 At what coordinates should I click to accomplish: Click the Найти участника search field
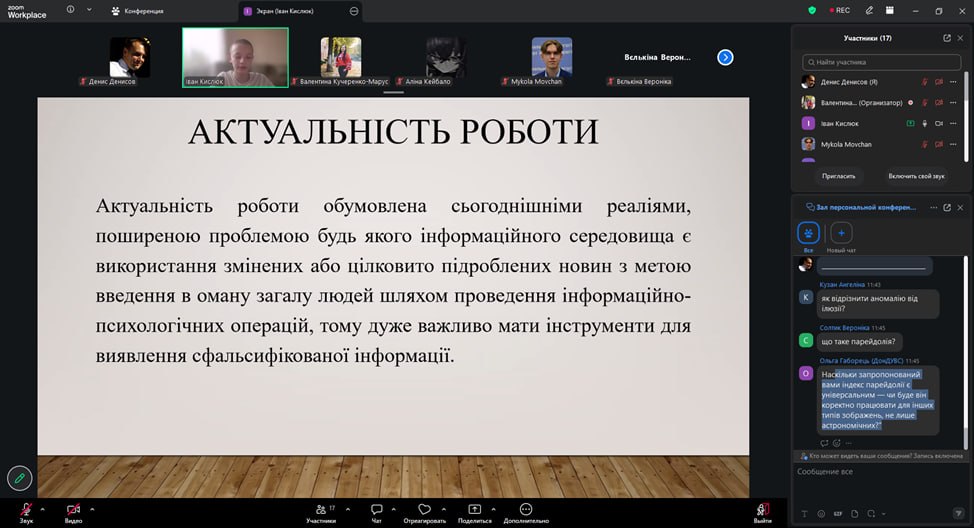(880, 62)
